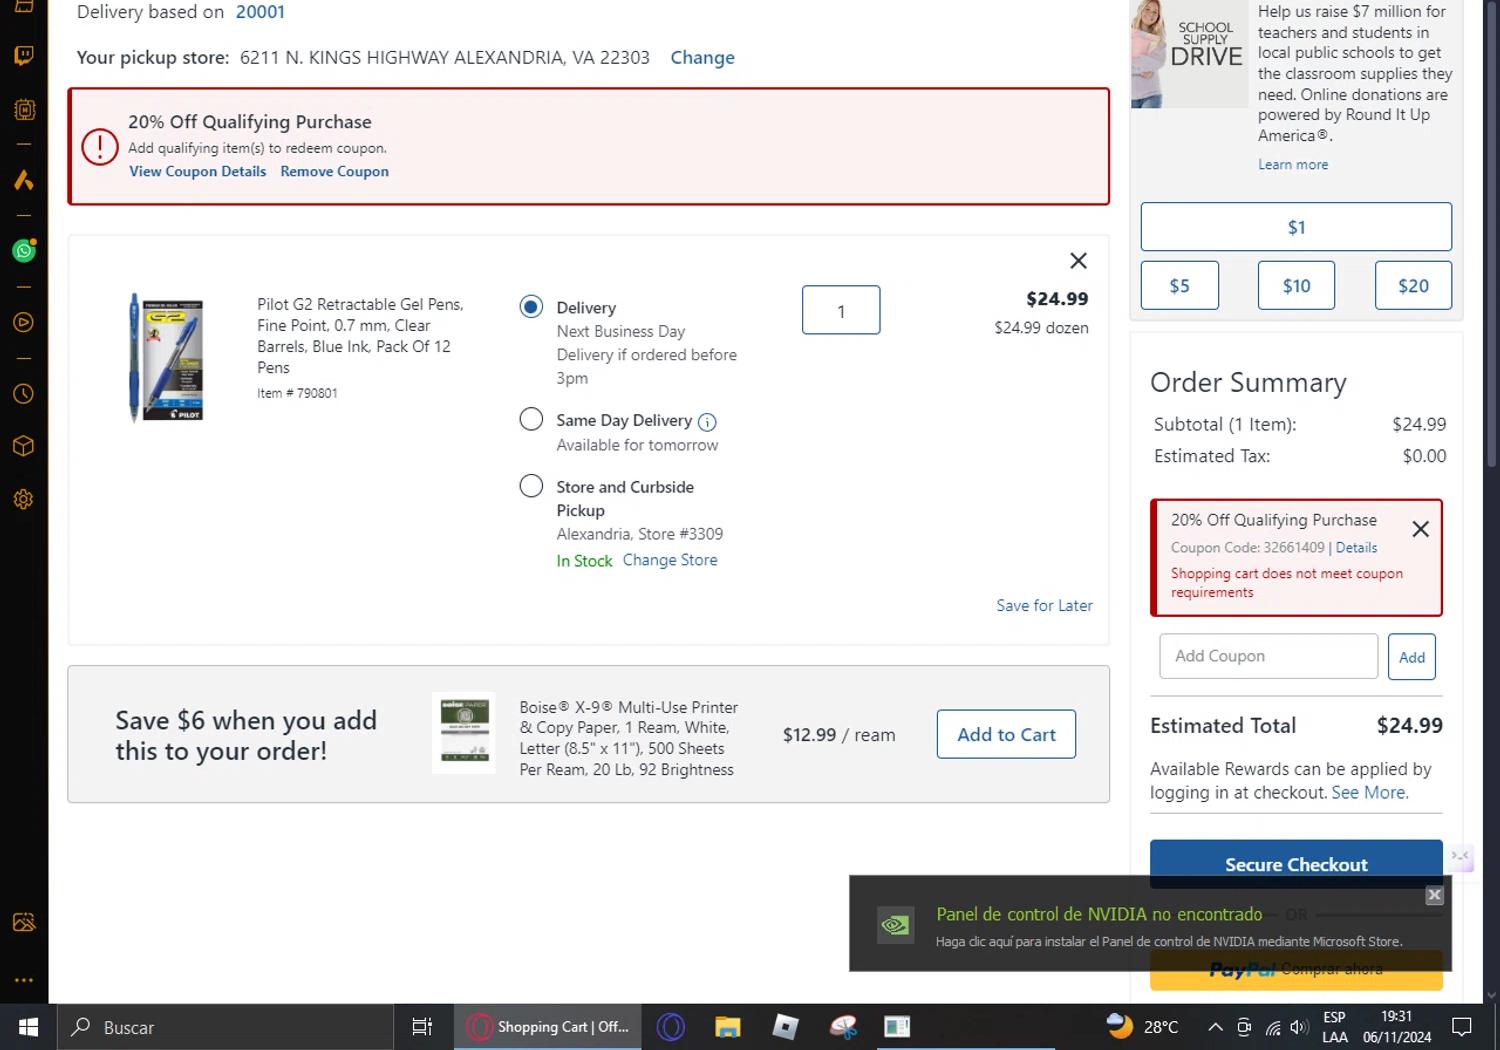Image resolution: width=1500 pixels, height=1050 pixels.
Task: Change the pickup store address
Action: tap(702, 58)
